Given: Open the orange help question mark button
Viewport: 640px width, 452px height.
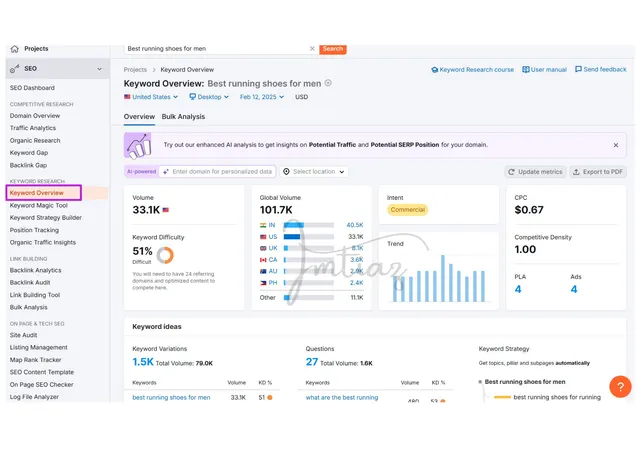Looking at the screenshot, I should click(620, 387).
